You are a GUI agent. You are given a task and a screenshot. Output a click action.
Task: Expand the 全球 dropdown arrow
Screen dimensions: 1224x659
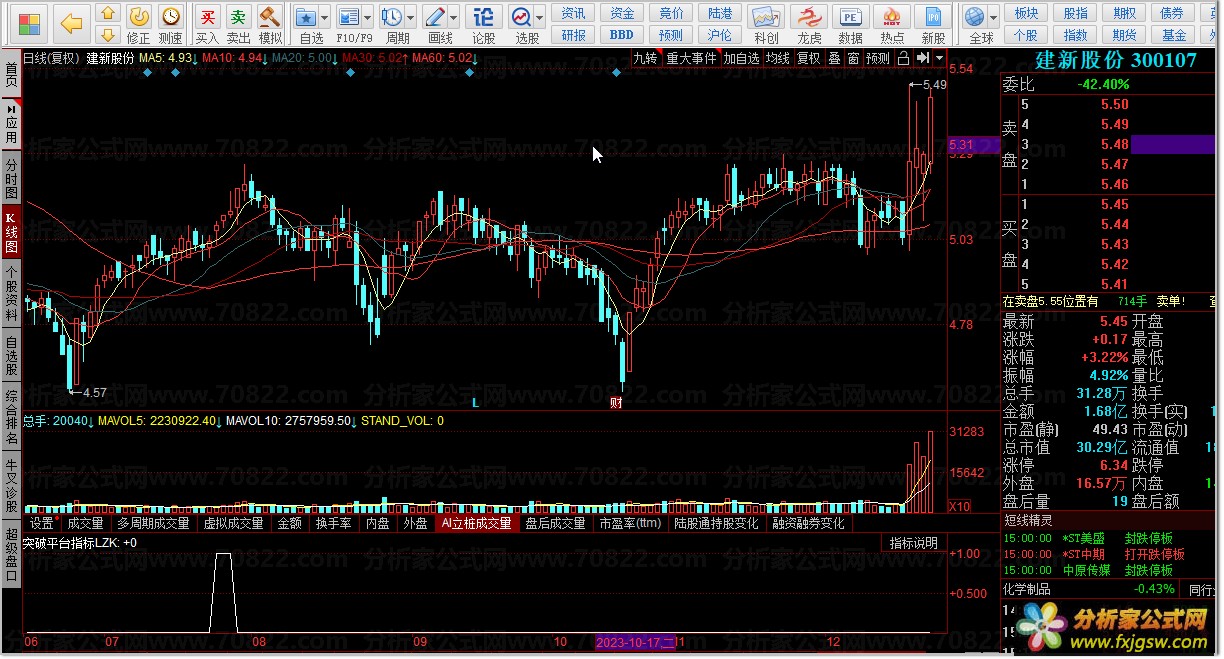[994, 18]
